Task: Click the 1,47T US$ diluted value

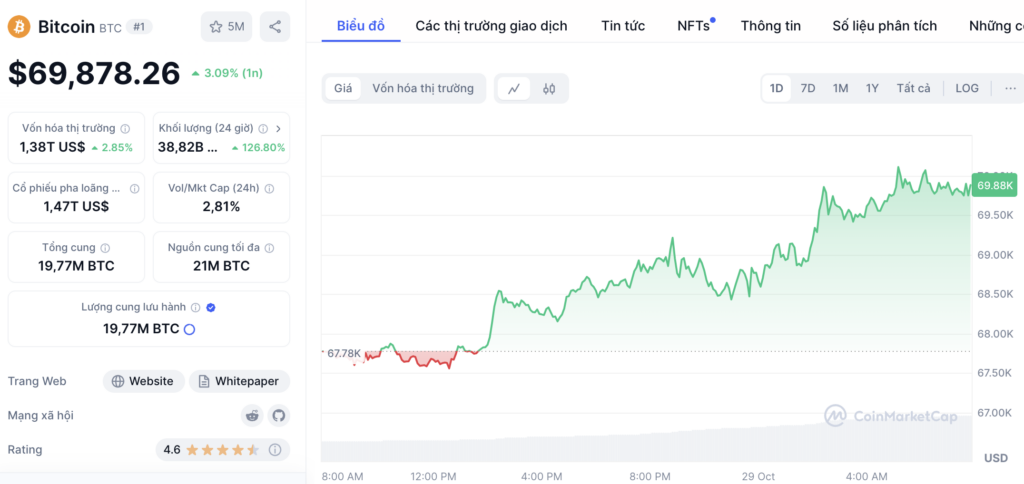Action: [x=76, y=207]
